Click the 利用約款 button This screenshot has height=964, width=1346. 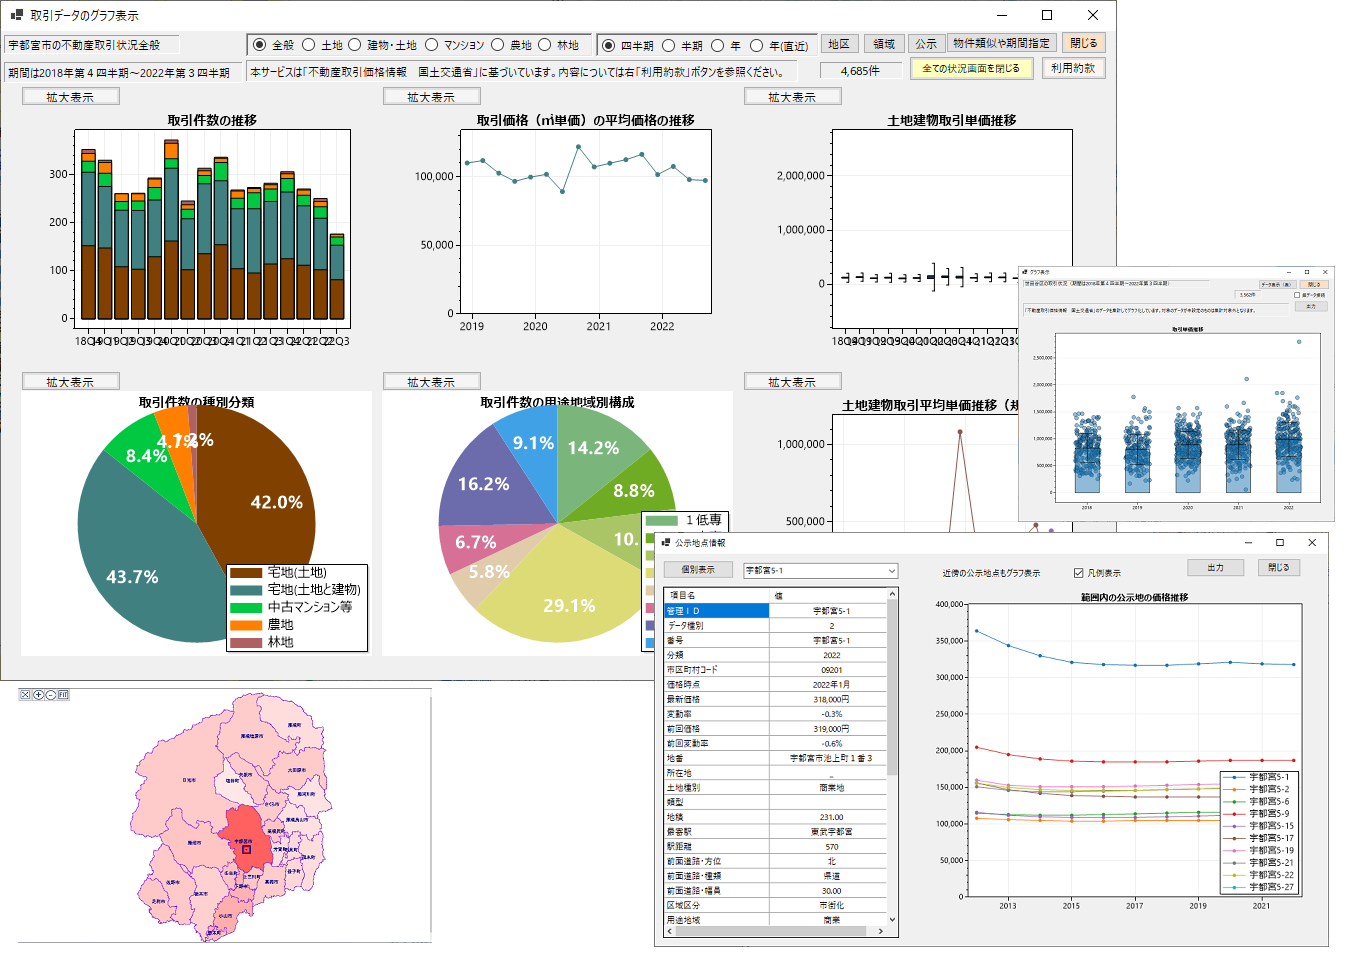(x=1072, y=68)
